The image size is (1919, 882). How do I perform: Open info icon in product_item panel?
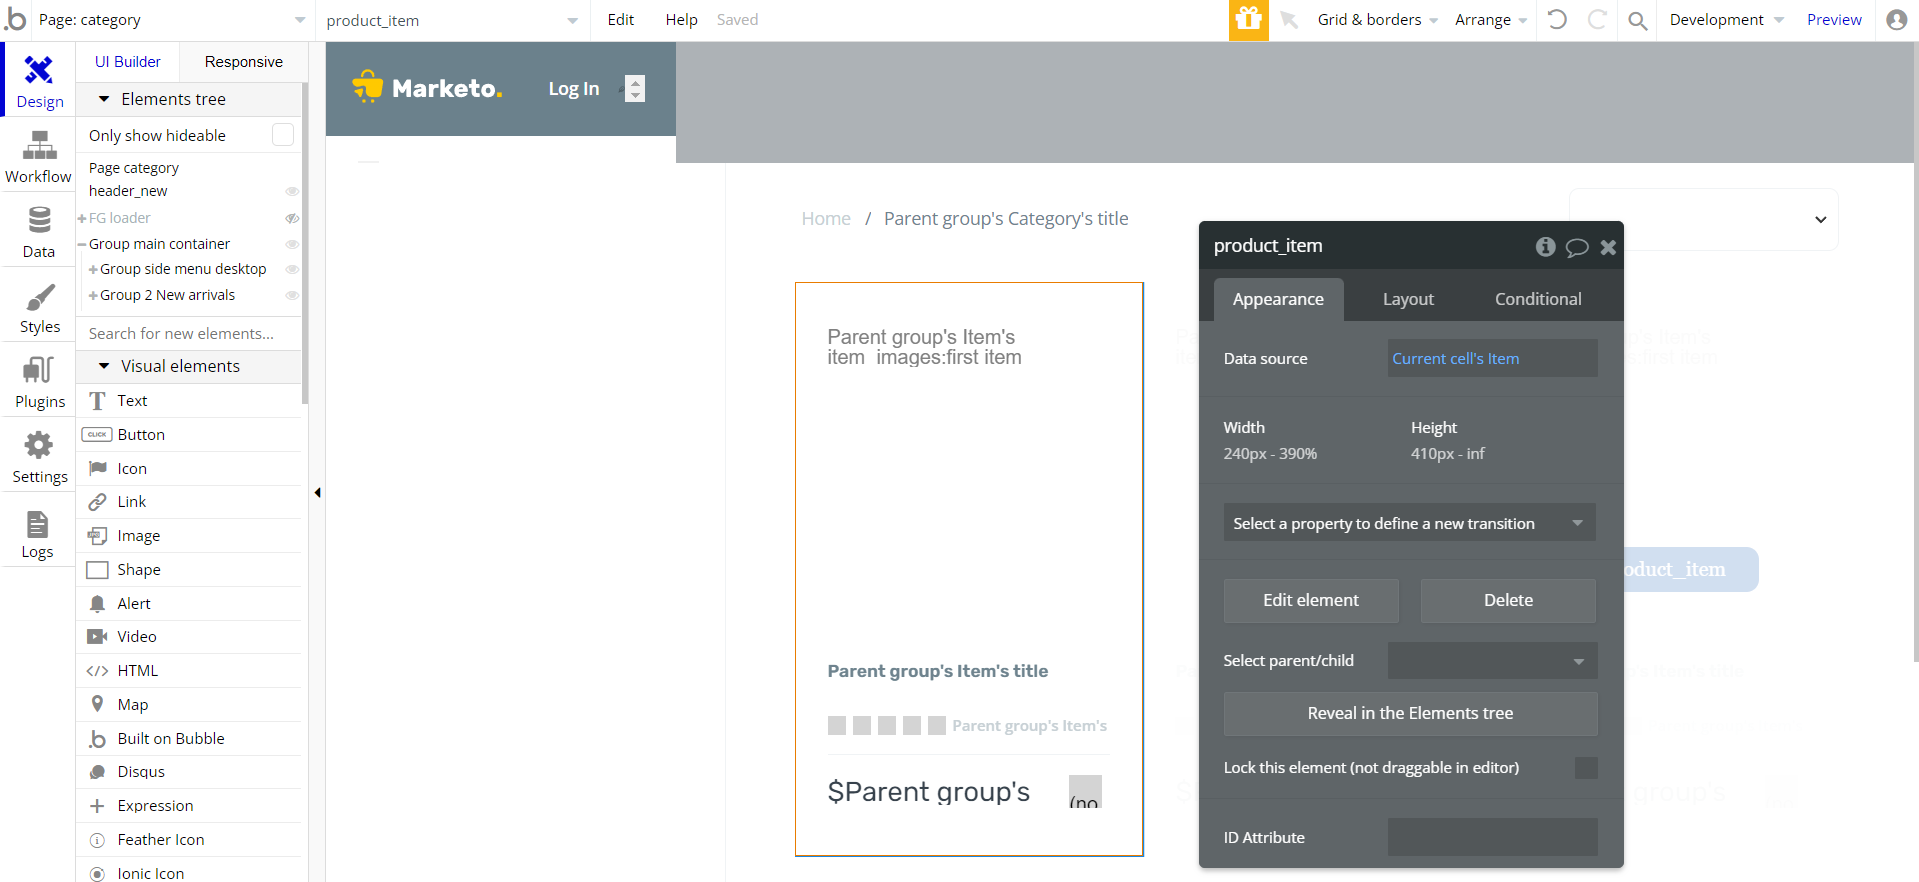point(1545,246)
